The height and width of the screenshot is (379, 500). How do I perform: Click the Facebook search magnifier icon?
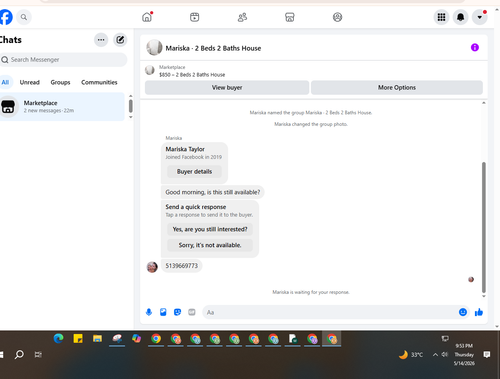click(x=24, y=17)
